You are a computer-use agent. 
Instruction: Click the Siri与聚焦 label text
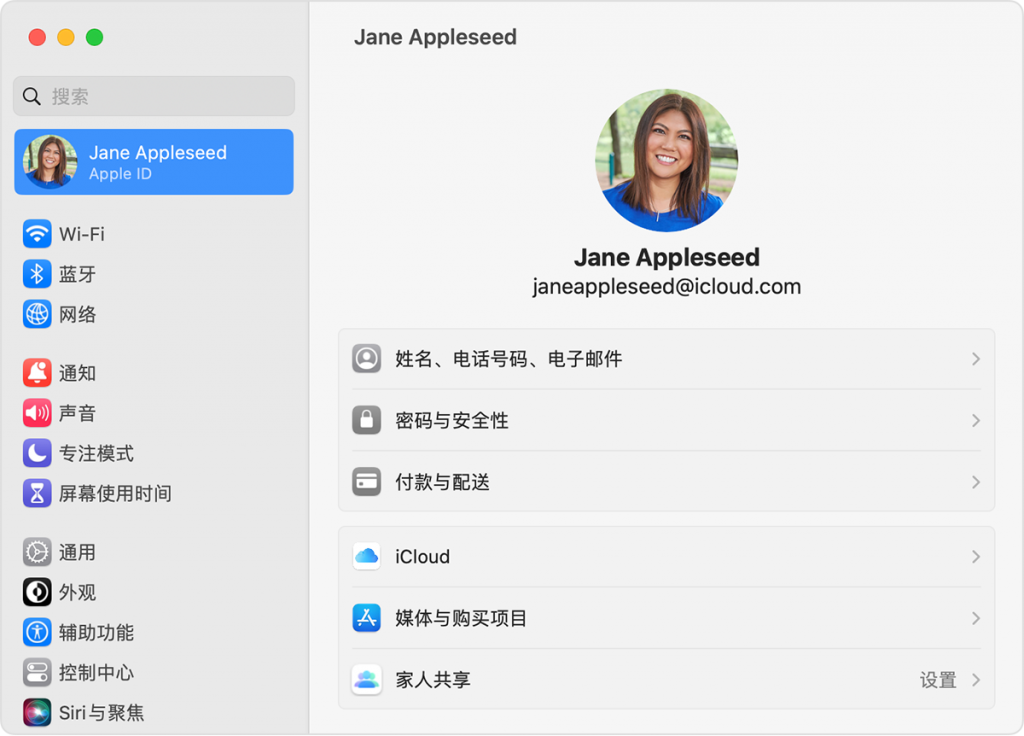[x=101, y=712]
